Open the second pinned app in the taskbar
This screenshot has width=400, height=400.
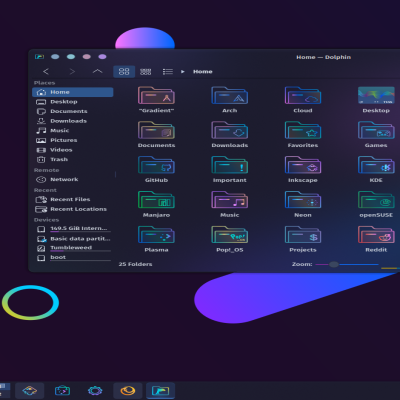point(62,390)
